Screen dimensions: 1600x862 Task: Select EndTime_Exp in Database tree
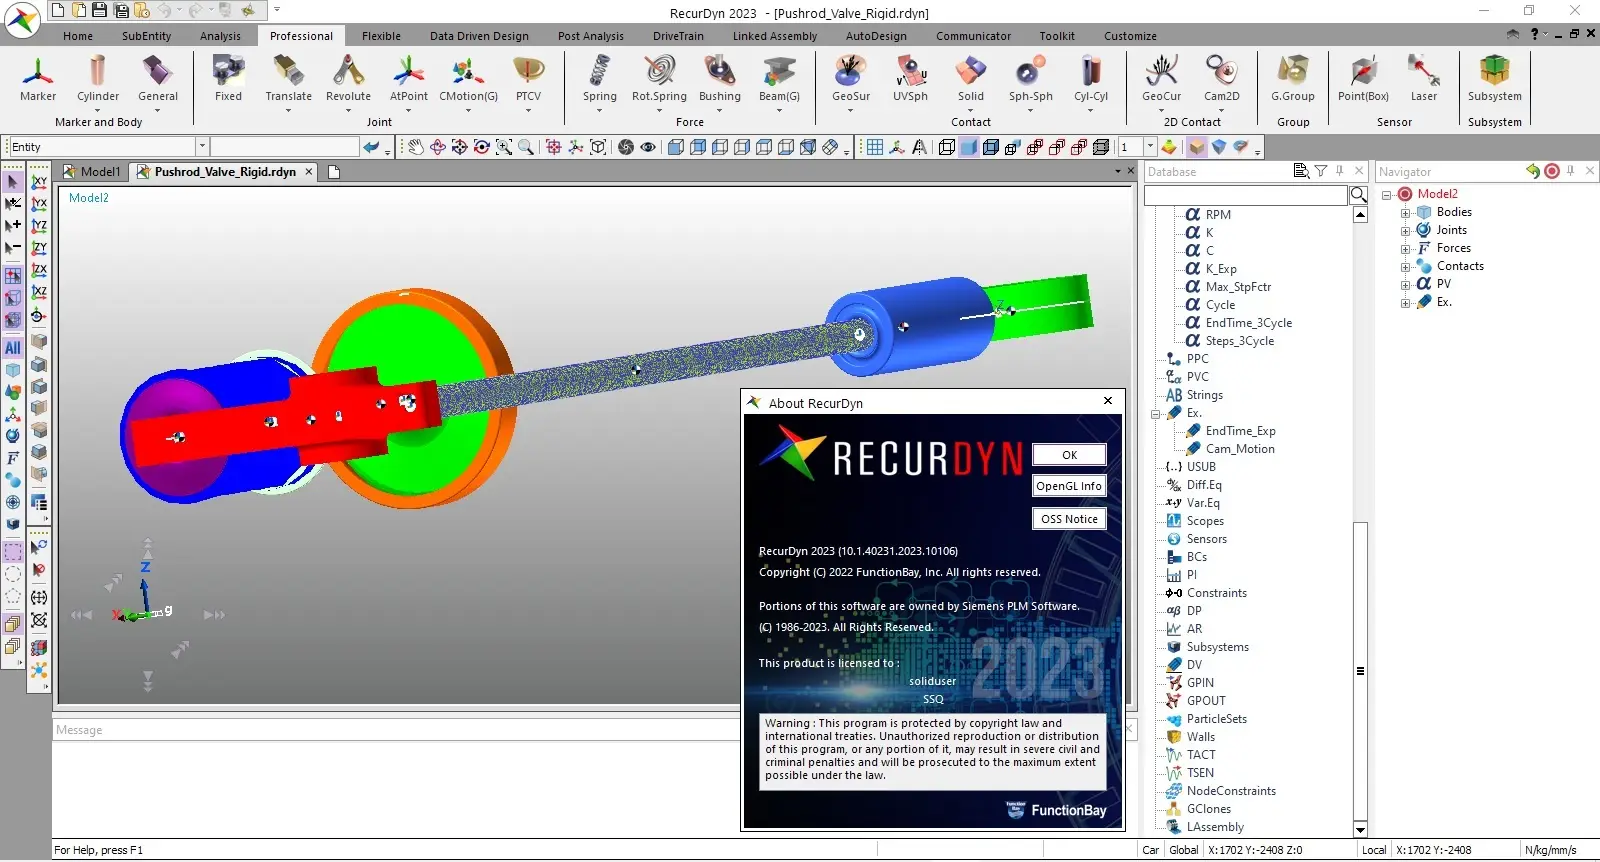(x=1240, y=431)
